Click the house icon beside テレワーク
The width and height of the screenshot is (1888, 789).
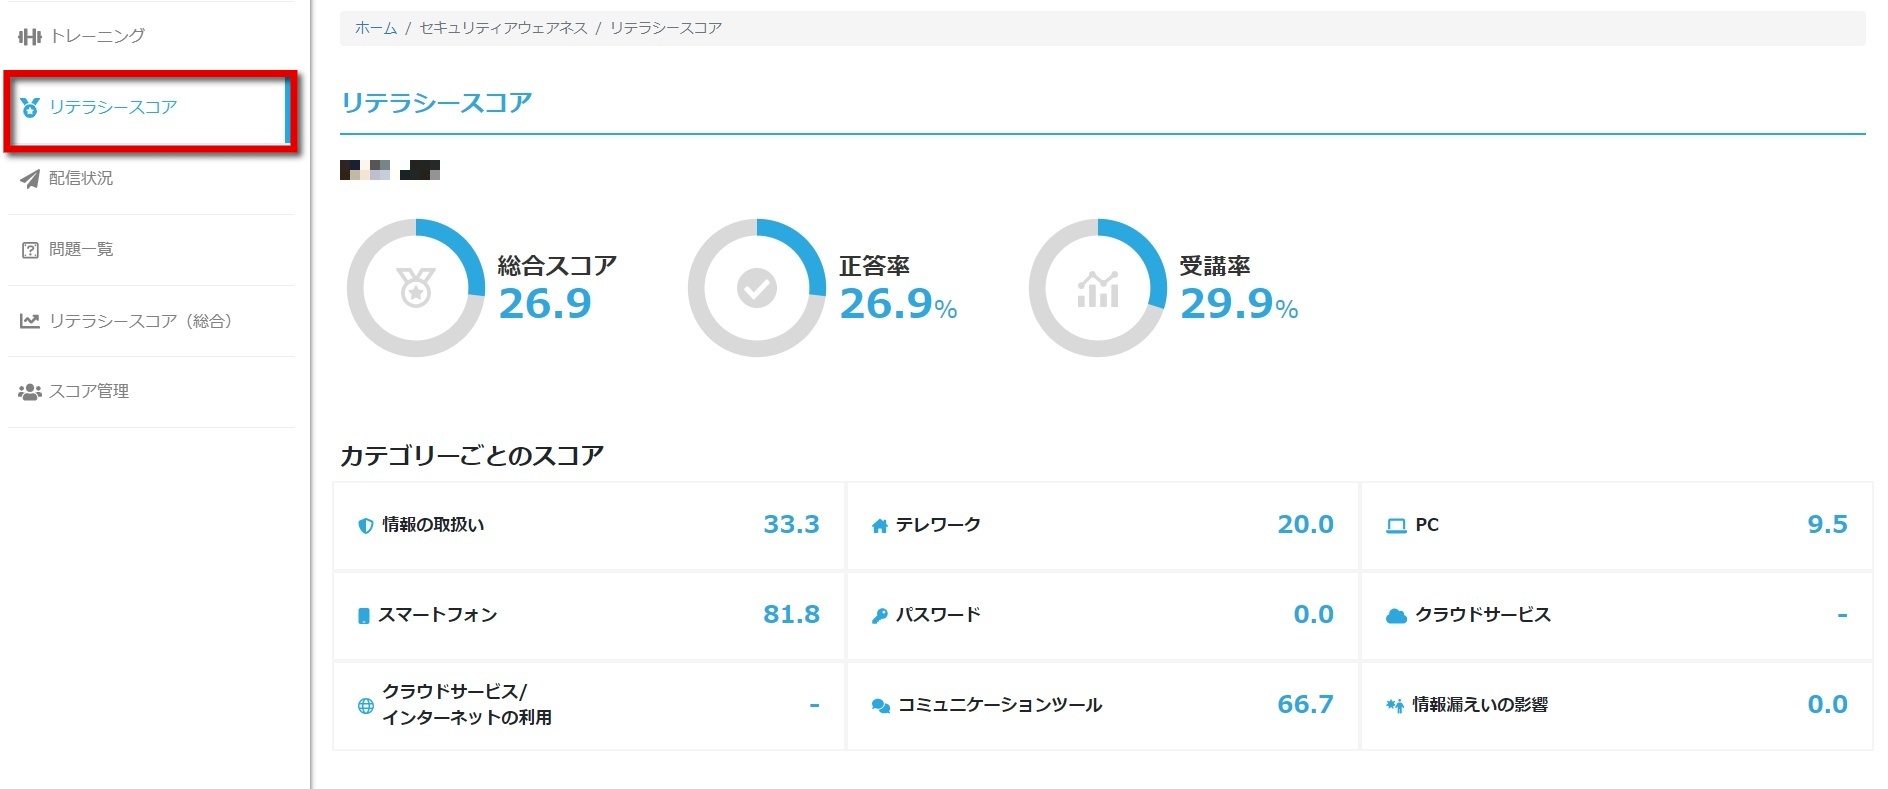pyautogui.click(x=880, y=526)
